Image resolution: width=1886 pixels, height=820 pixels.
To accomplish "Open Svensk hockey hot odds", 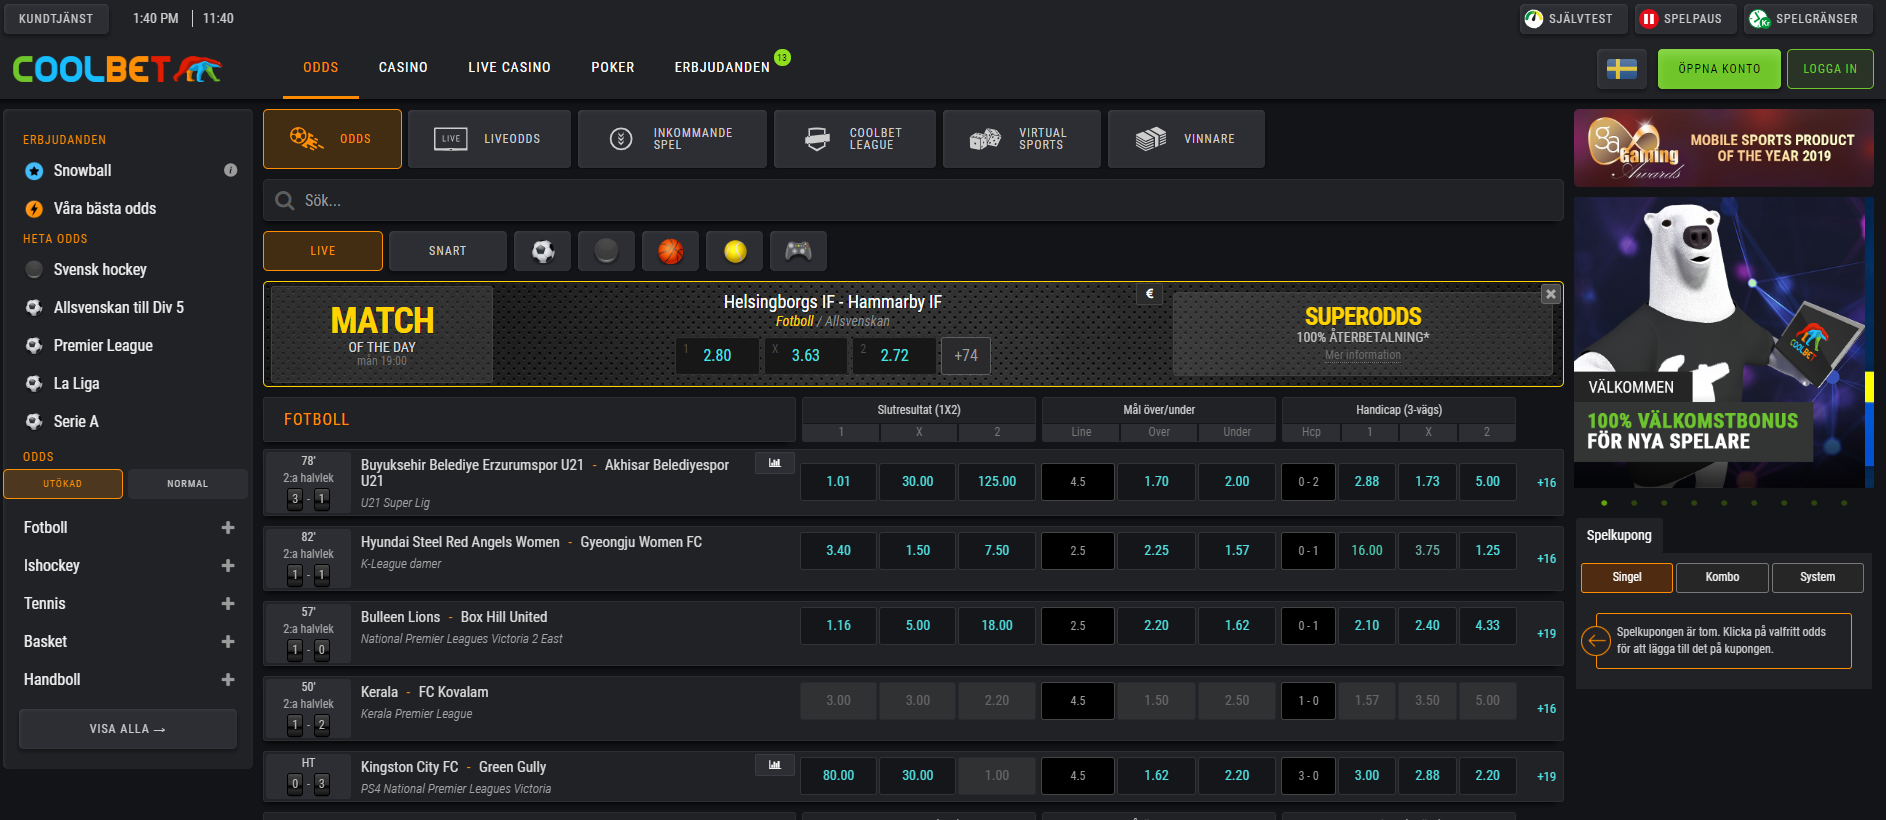I will (x=100, y=269).
